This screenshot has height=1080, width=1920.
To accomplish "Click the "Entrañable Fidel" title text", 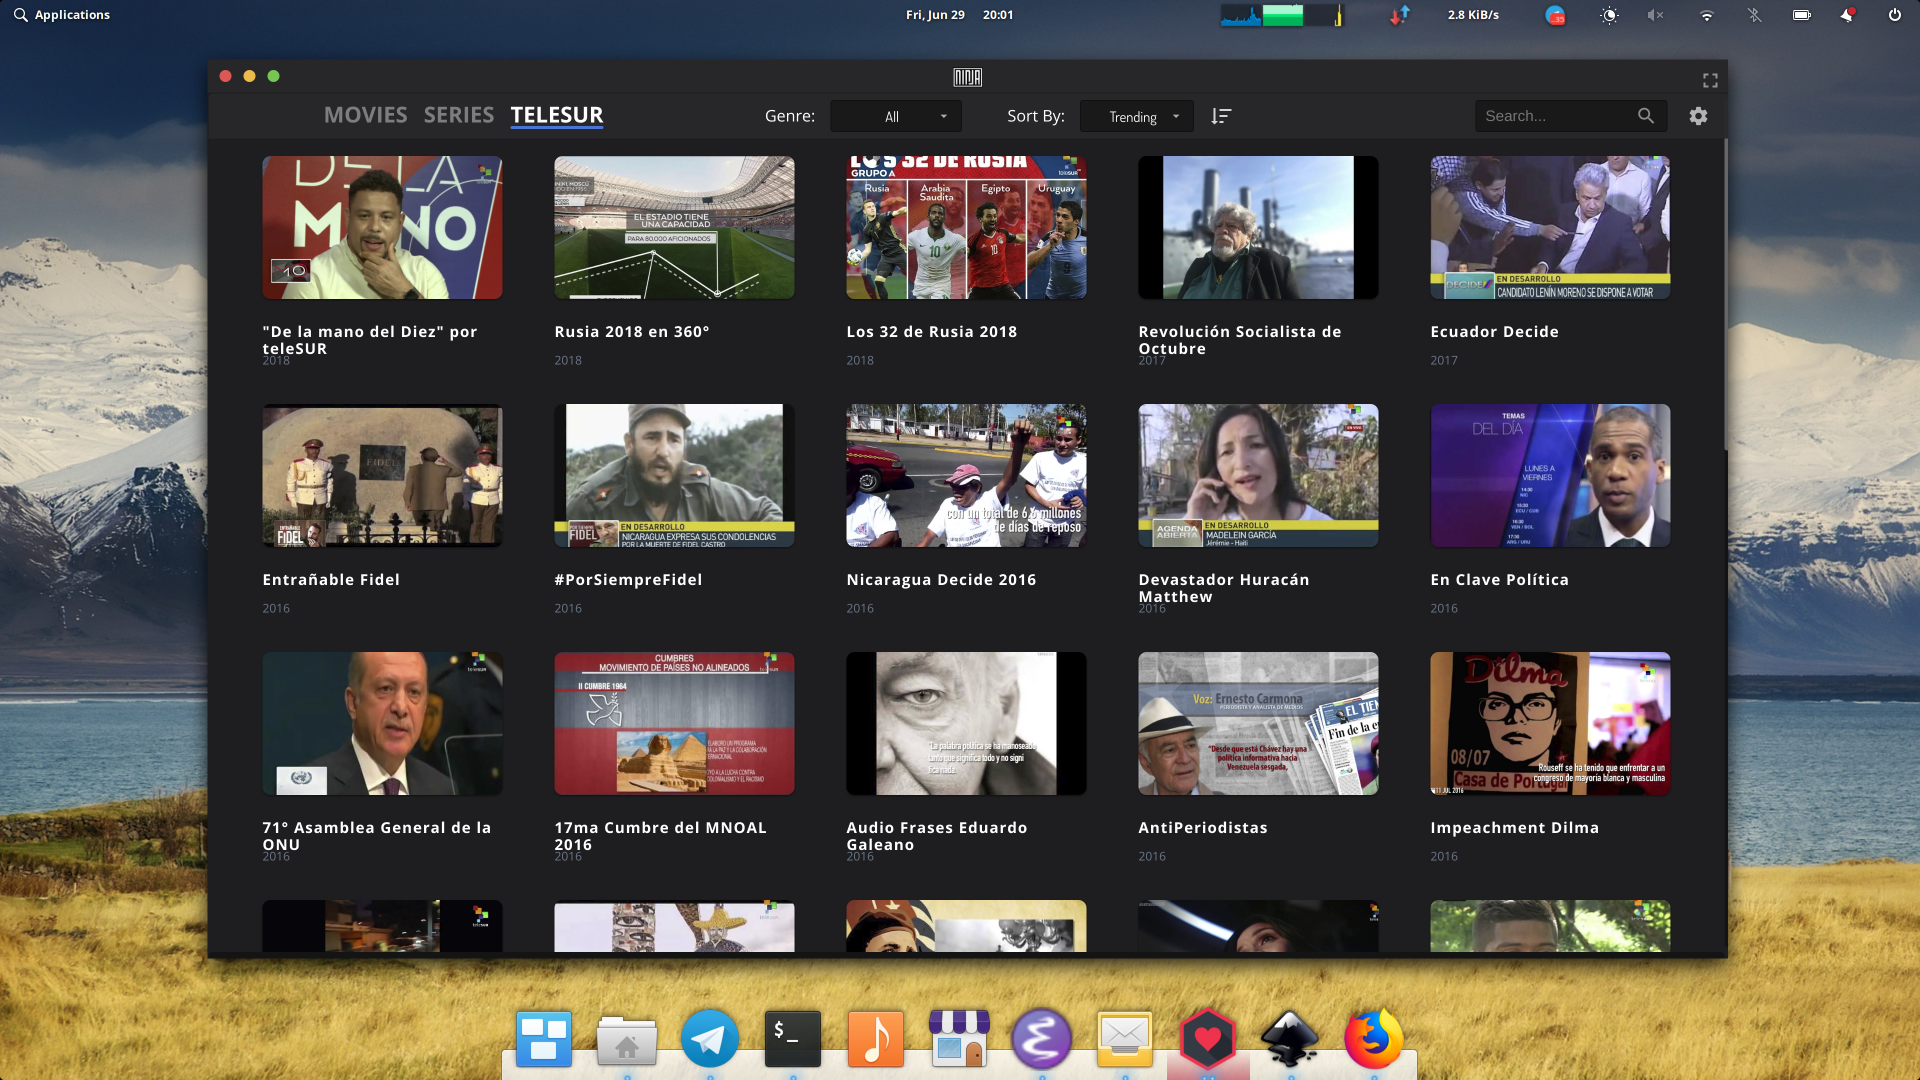I will (331, 580).
